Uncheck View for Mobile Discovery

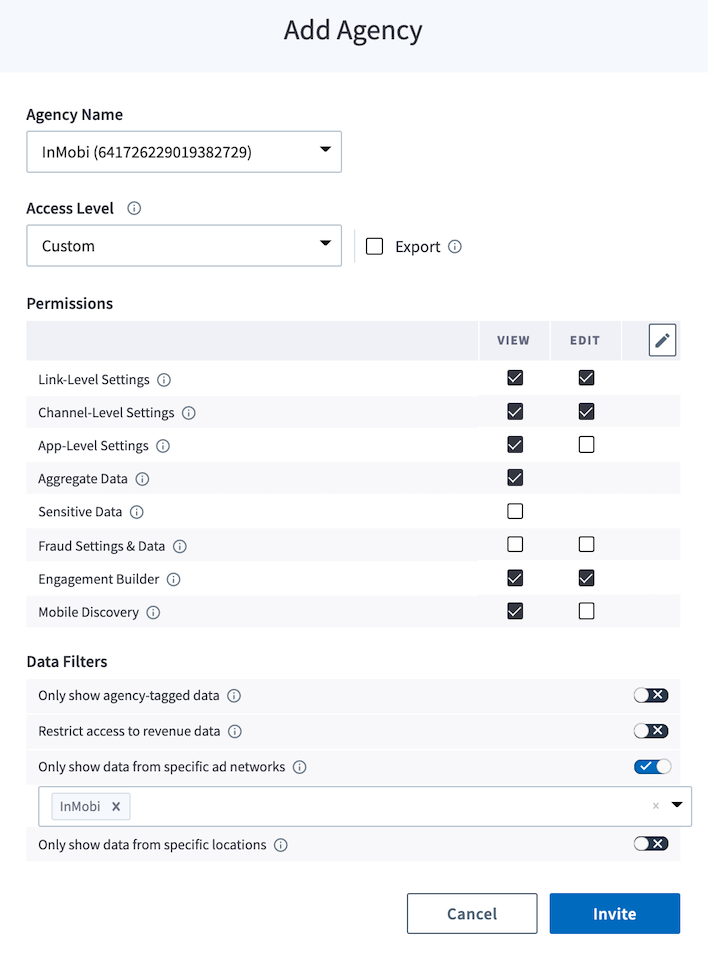click(515, 611)
